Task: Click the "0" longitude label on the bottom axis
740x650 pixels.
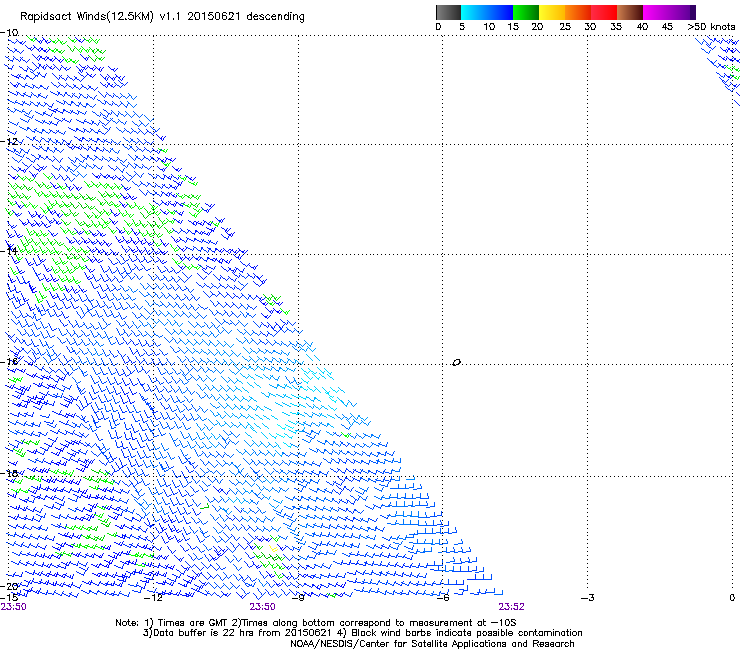Action: click(732, 598)
